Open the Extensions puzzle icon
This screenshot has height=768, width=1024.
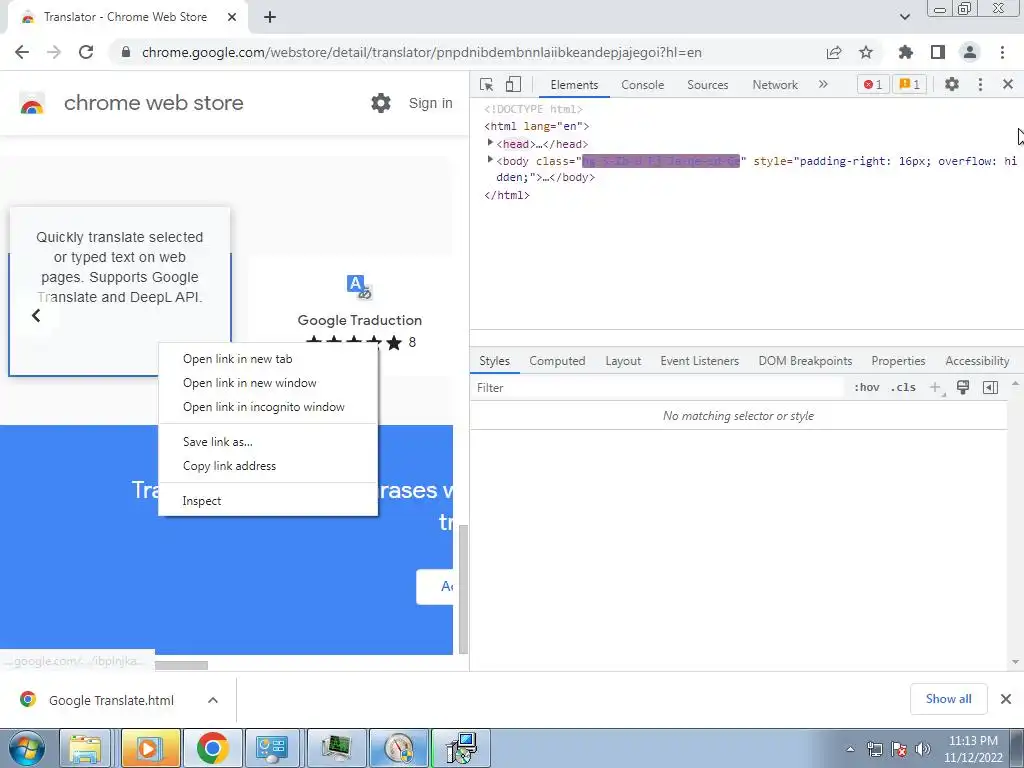pyautogui.click(x=906, y=52)
